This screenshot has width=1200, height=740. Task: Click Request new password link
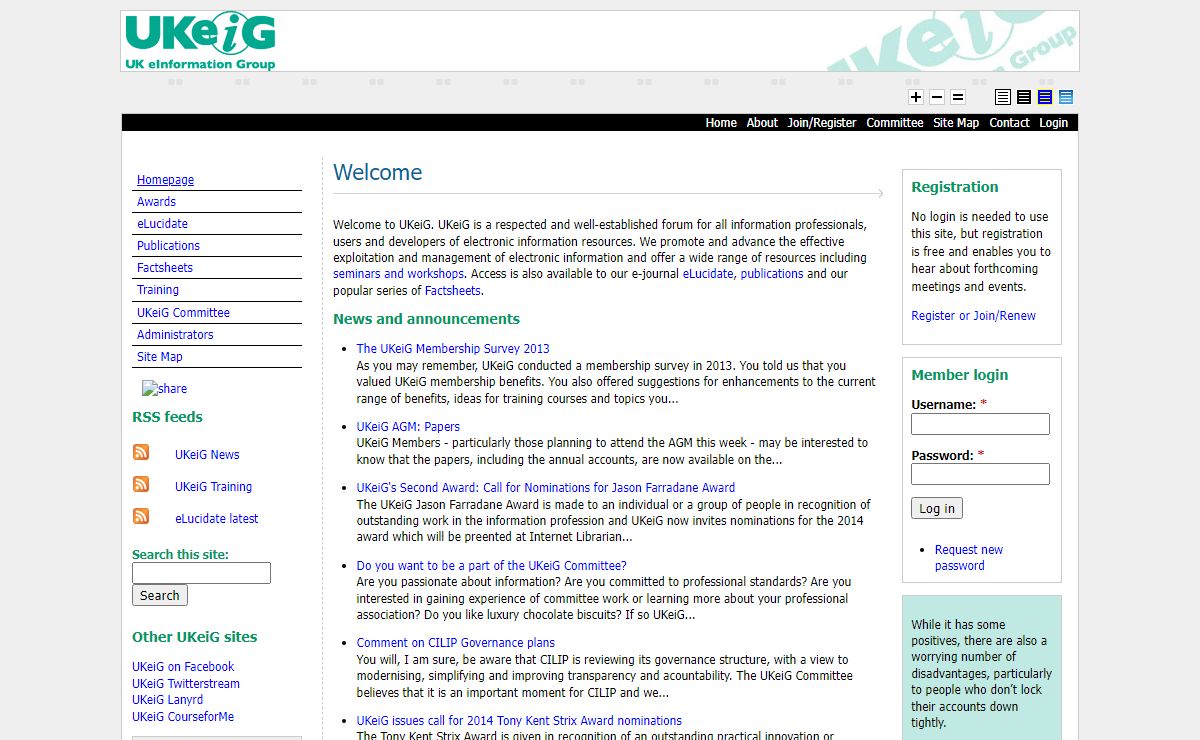pyautogui.click(x=968, y=558)
